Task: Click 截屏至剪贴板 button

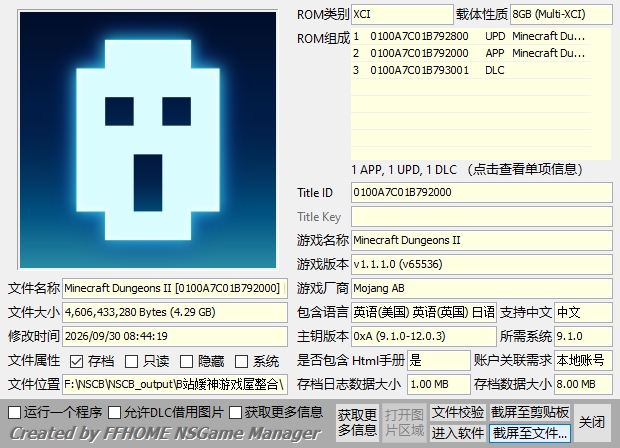Action: [530, 412]
